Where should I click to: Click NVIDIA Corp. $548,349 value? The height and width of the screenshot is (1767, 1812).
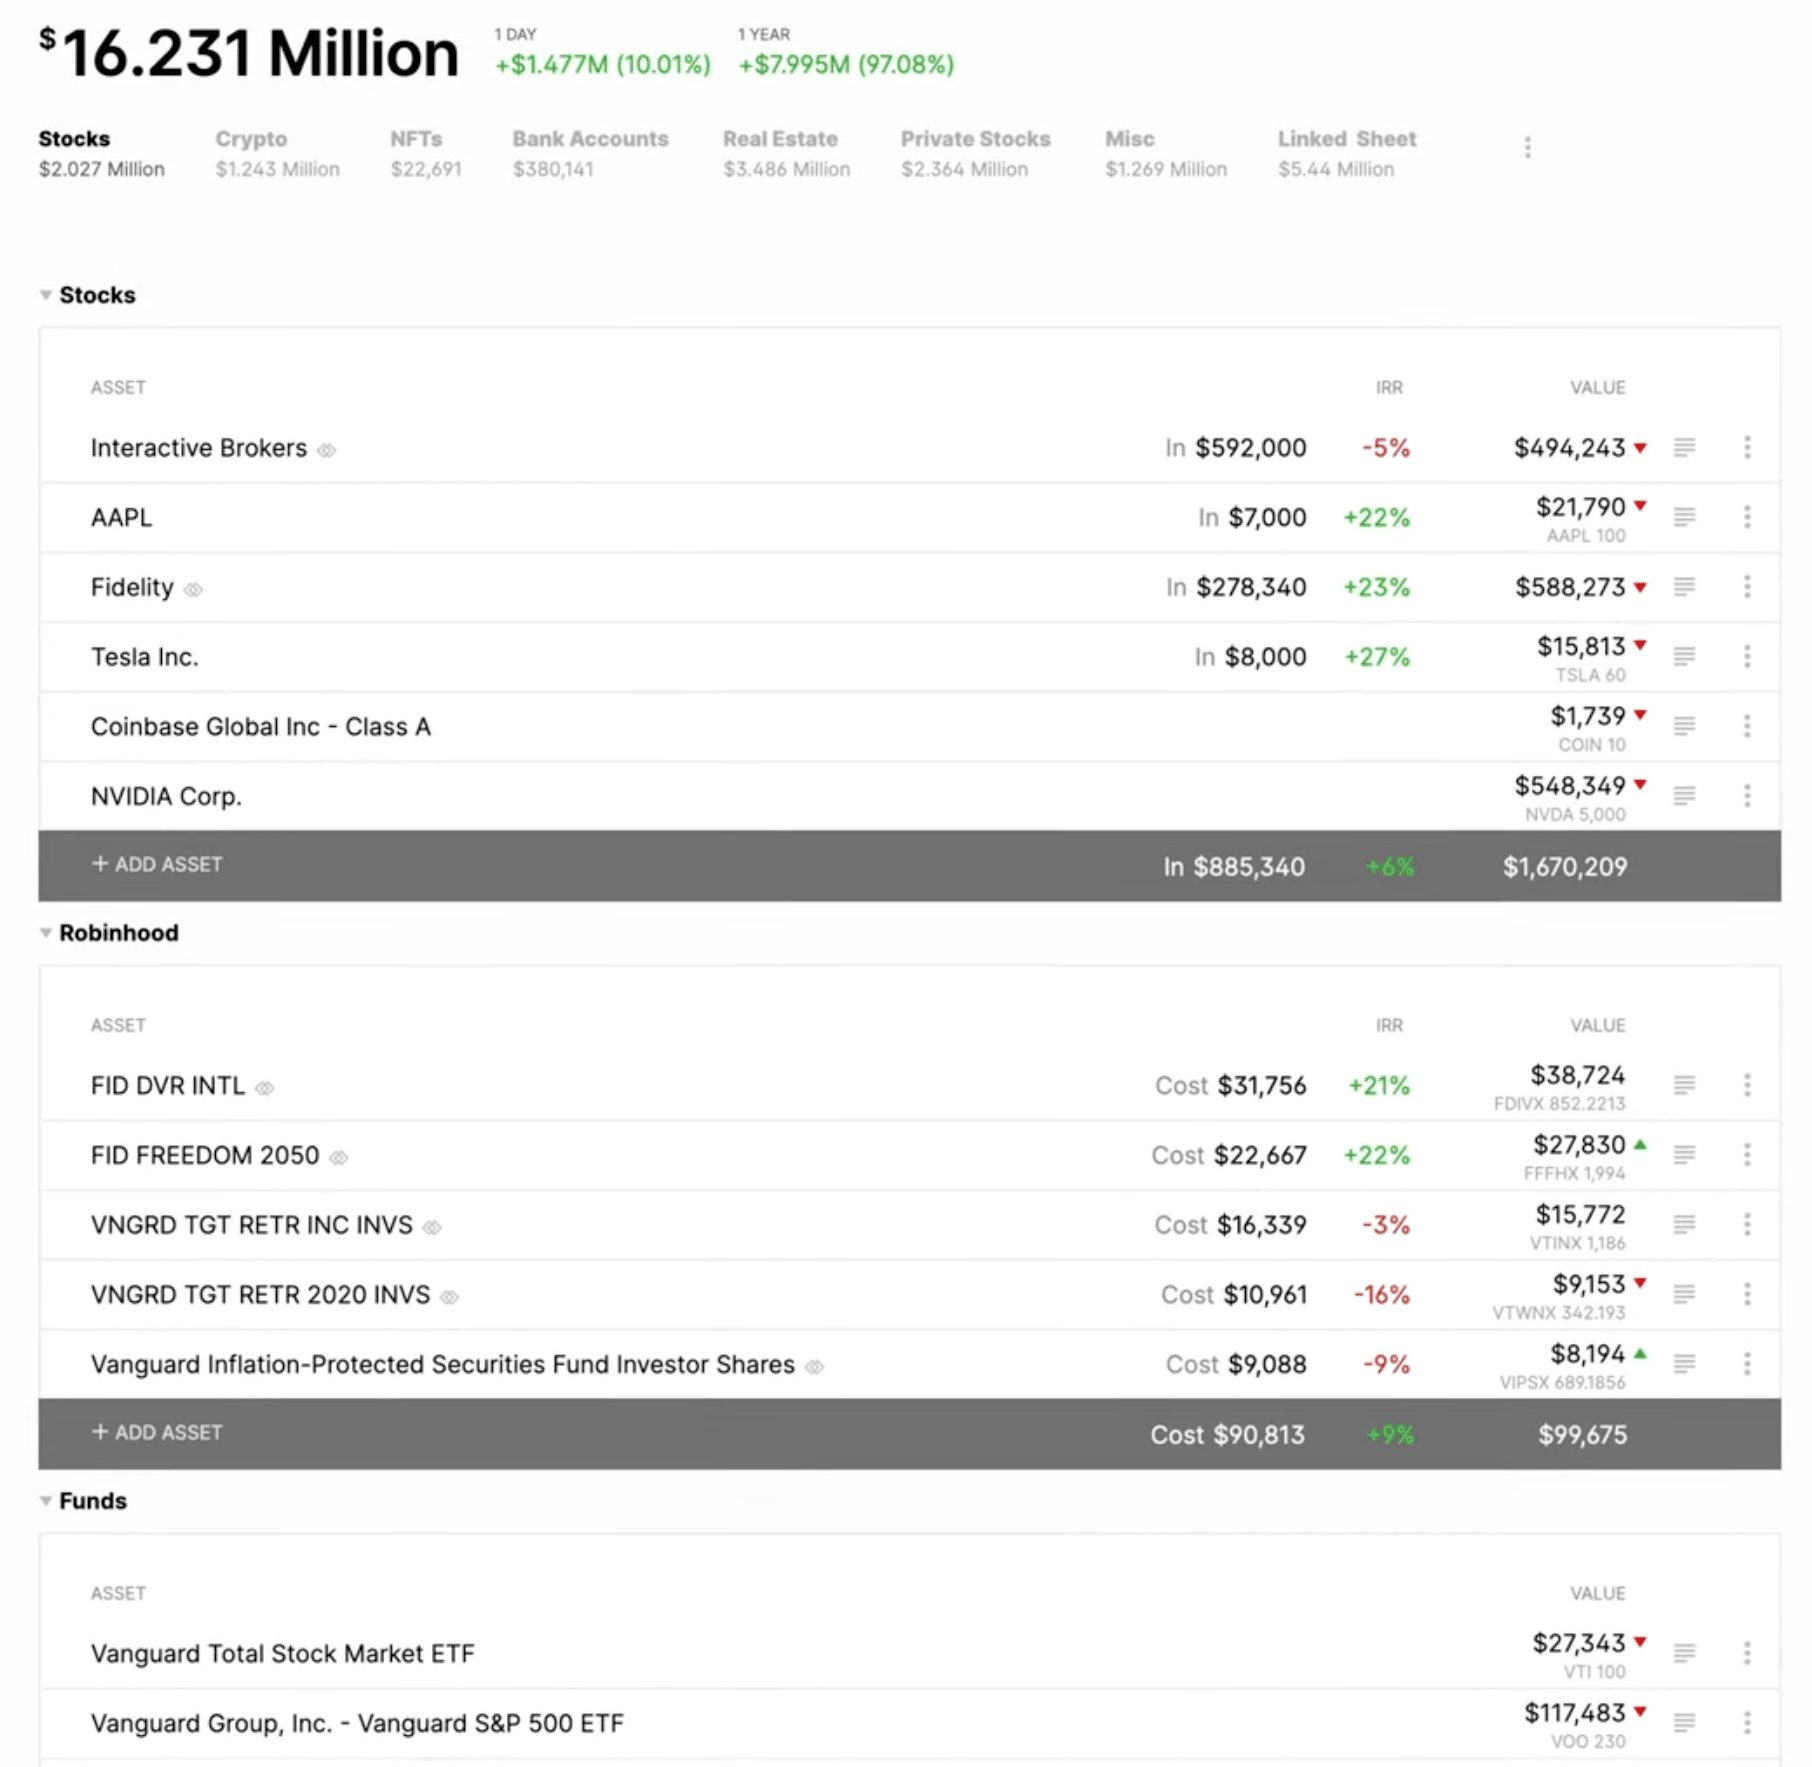pyautogui.click(x=1569, y=786)
